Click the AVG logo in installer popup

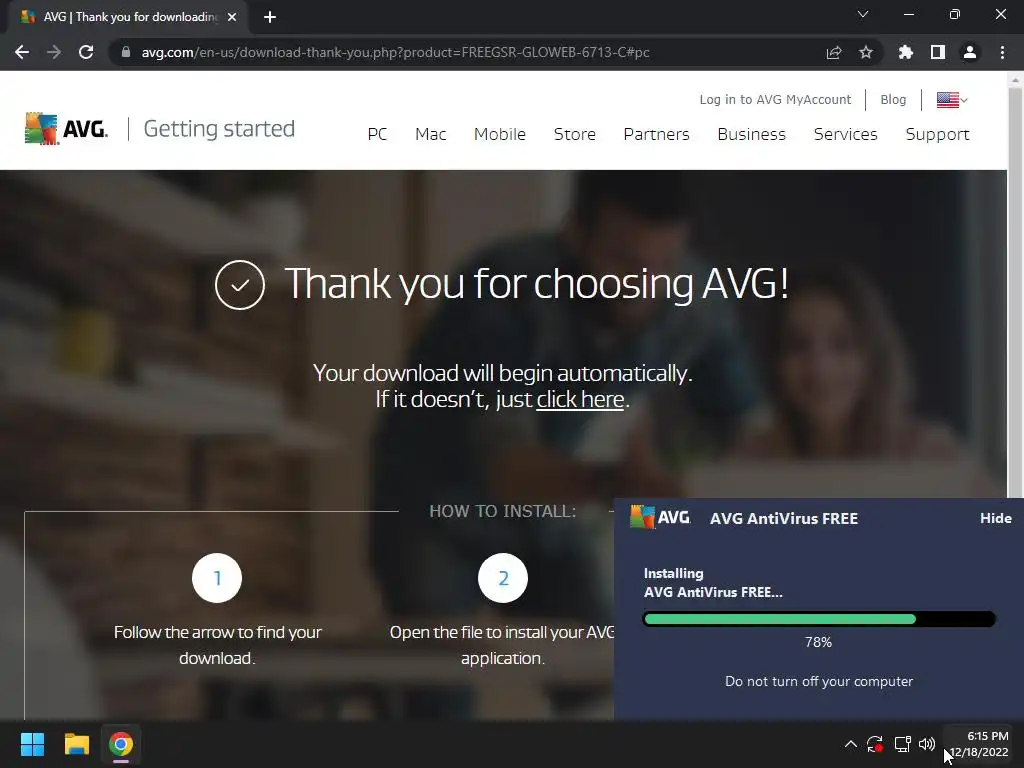click(660, 517)
